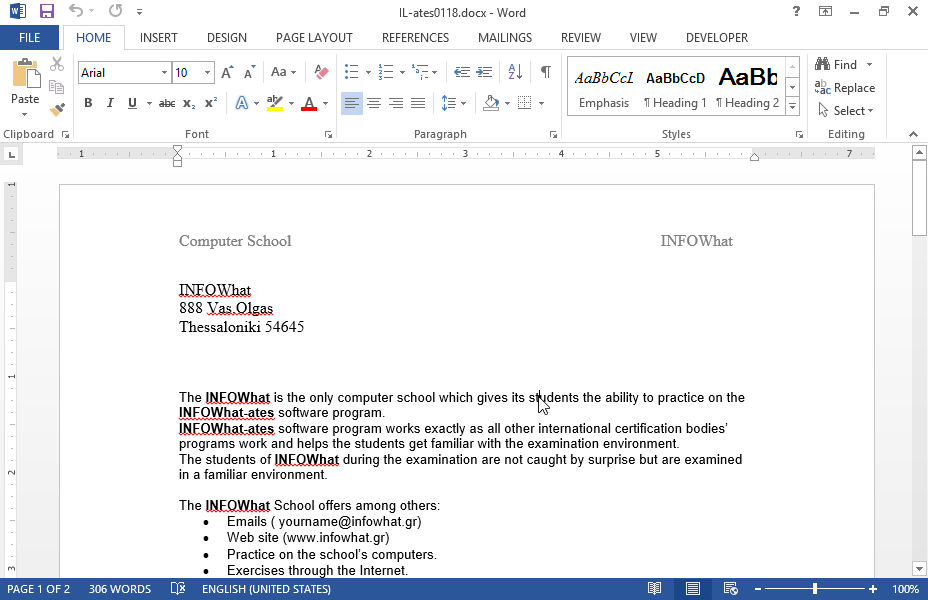
Task: Click the Format Painter brush icon
Action: pyautogui.click(x=57, y=109)
